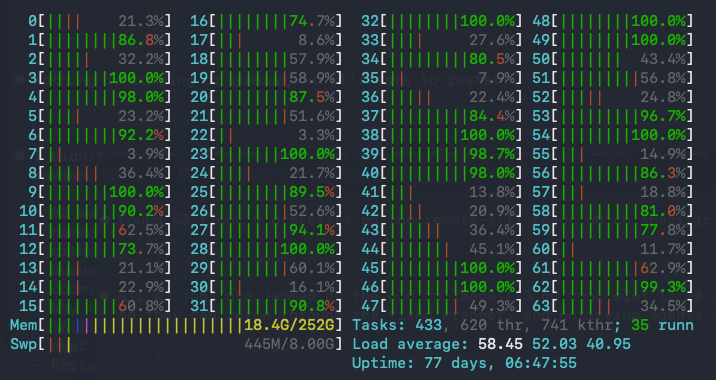Click the CPU 35 meter showing 7.9%
Screen dimensions: 716x380
pyautogui.click(x=441, y=78)
